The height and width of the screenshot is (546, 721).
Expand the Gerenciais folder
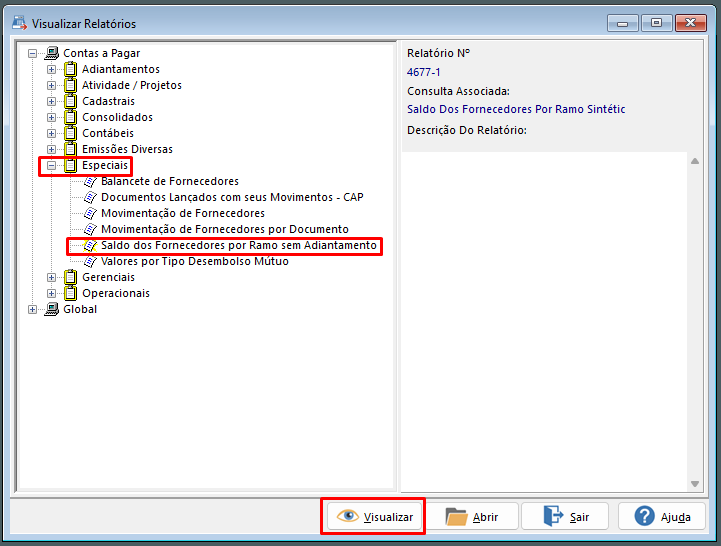[52, 277]
